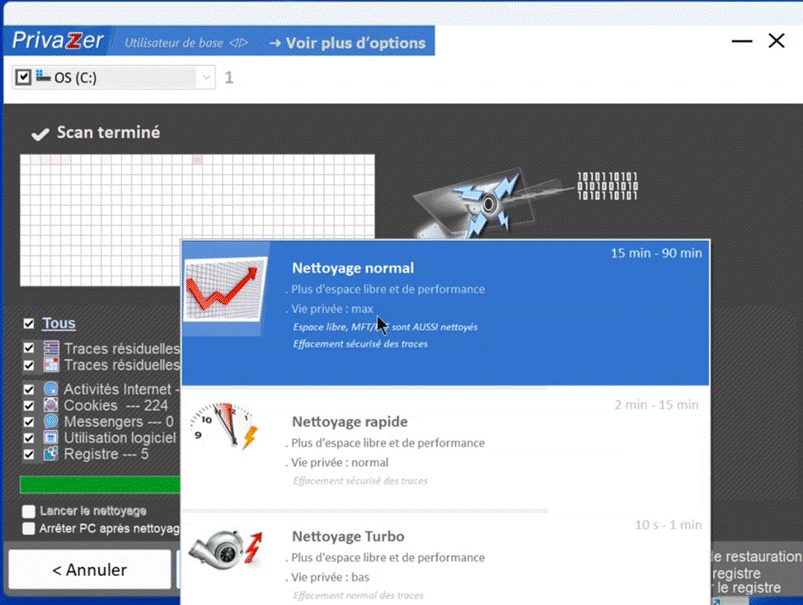Choose Nettoyage rapide from the cleaning menu
The image size is (803, 605).
click(x=445, y=448)
